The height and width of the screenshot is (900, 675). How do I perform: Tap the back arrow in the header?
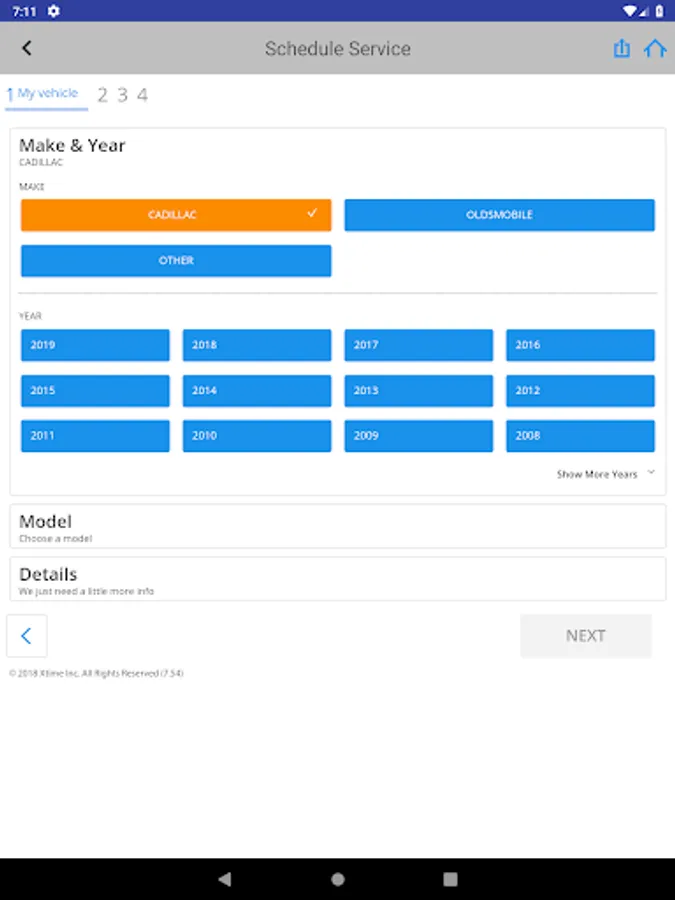point(26,48)
